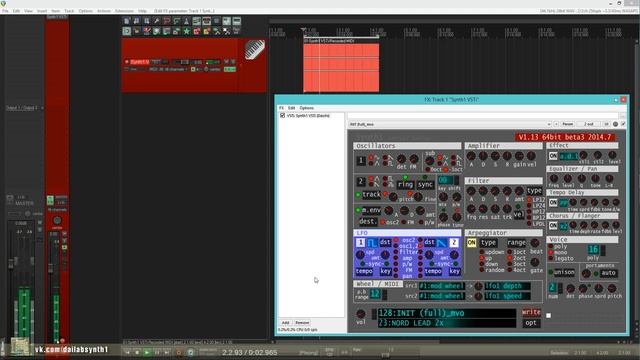Turn Arpeggiator ON button off
This screenshot has height=360, width=640.
pos(471,243)
